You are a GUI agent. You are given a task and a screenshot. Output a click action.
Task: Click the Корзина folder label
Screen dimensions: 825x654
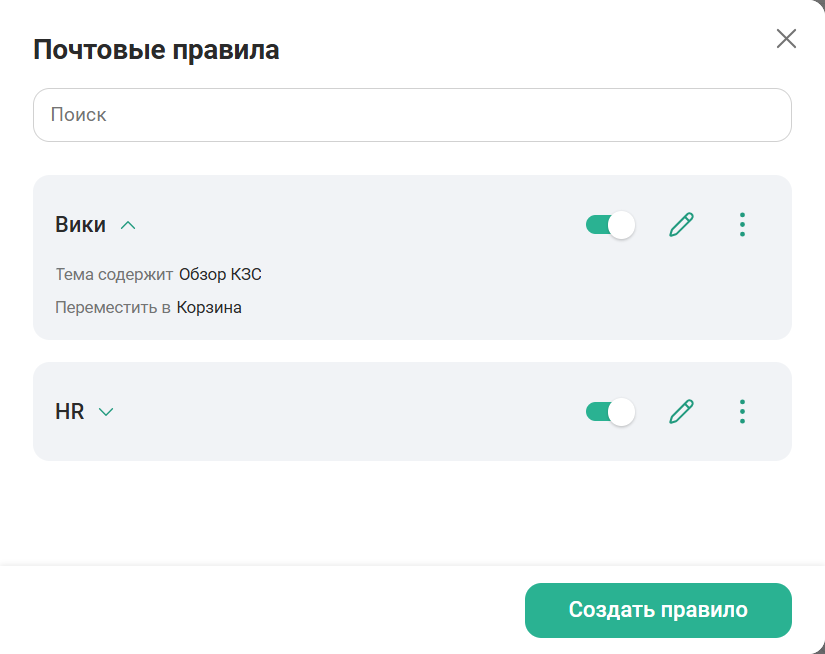[x=213, y=307]
